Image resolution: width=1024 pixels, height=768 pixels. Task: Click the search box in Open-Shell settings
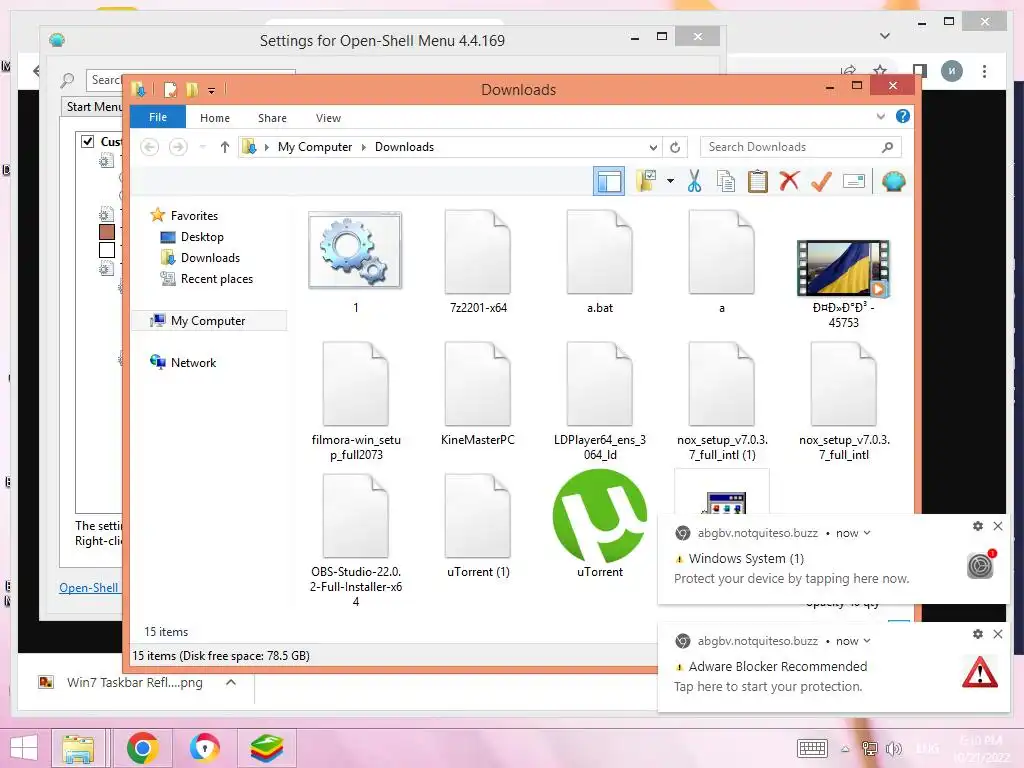[x=104, y=80]
